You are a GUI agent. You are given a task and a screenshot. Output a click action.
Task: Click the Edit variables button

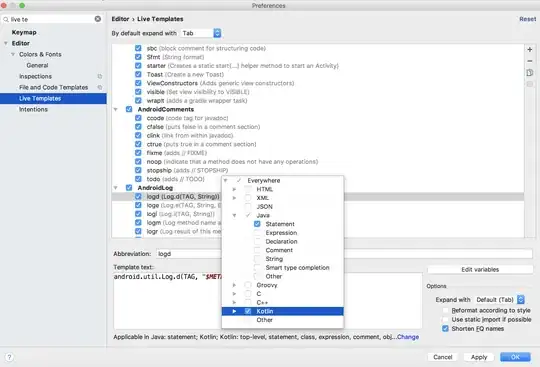(480, 270)
